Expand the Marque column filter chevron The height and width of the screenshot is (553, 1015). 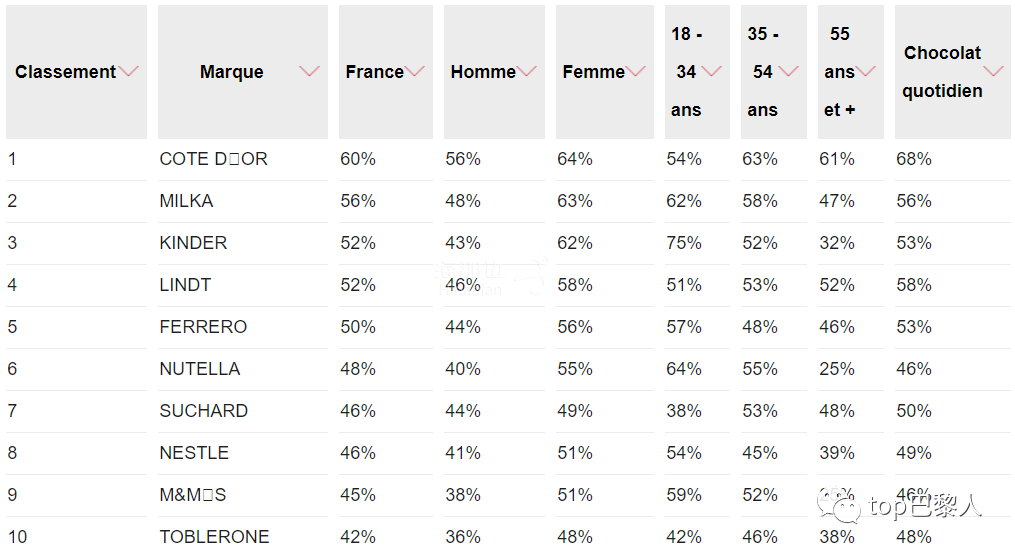coord(309,71)
